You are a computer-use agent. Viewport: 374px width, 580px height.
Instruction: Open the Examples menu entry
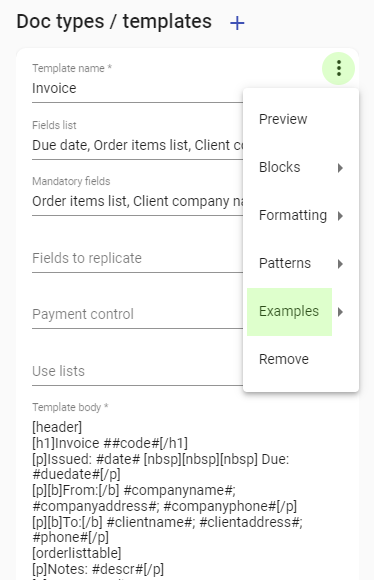coord(289,311)
